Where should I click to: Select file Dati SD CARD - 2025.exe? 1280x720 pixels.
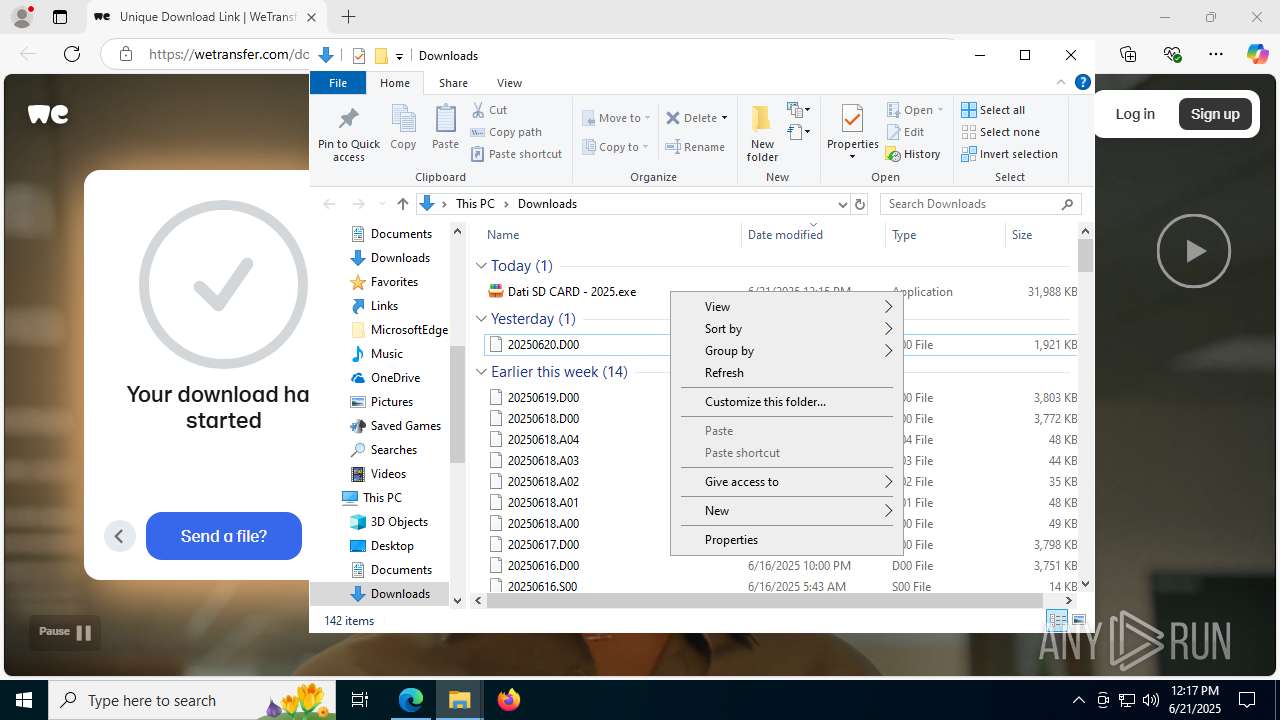(572, 292)
